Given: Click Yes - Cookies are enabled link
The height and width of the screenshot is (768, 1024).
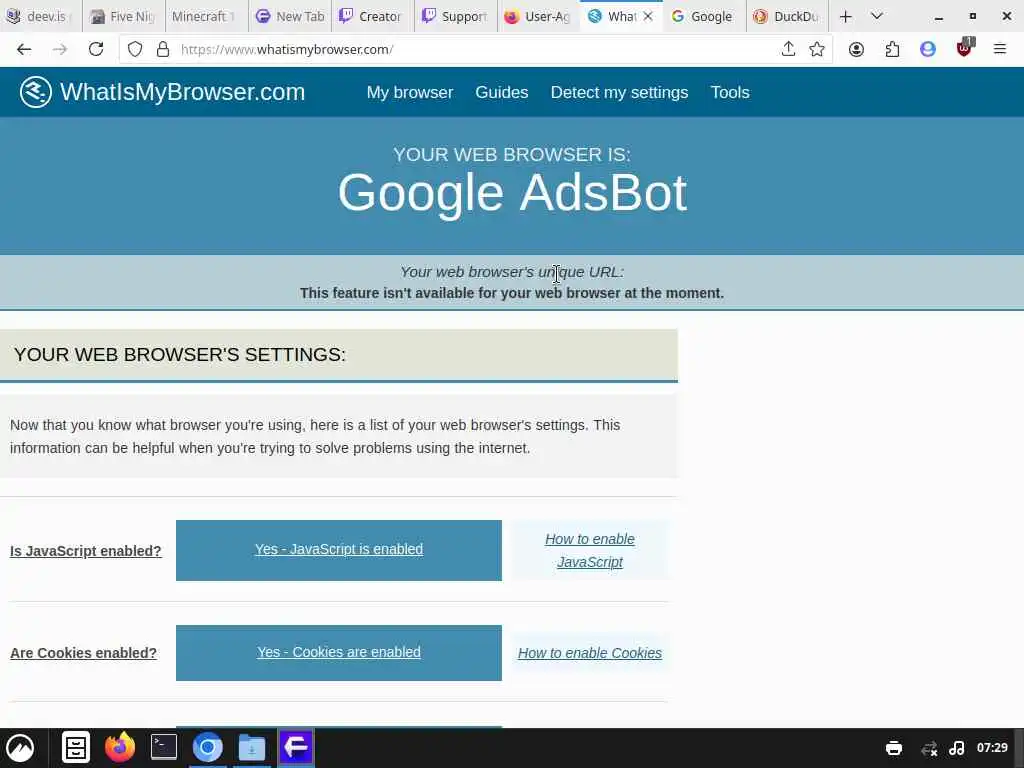Looking at the screenshot, I should [339, 652].
